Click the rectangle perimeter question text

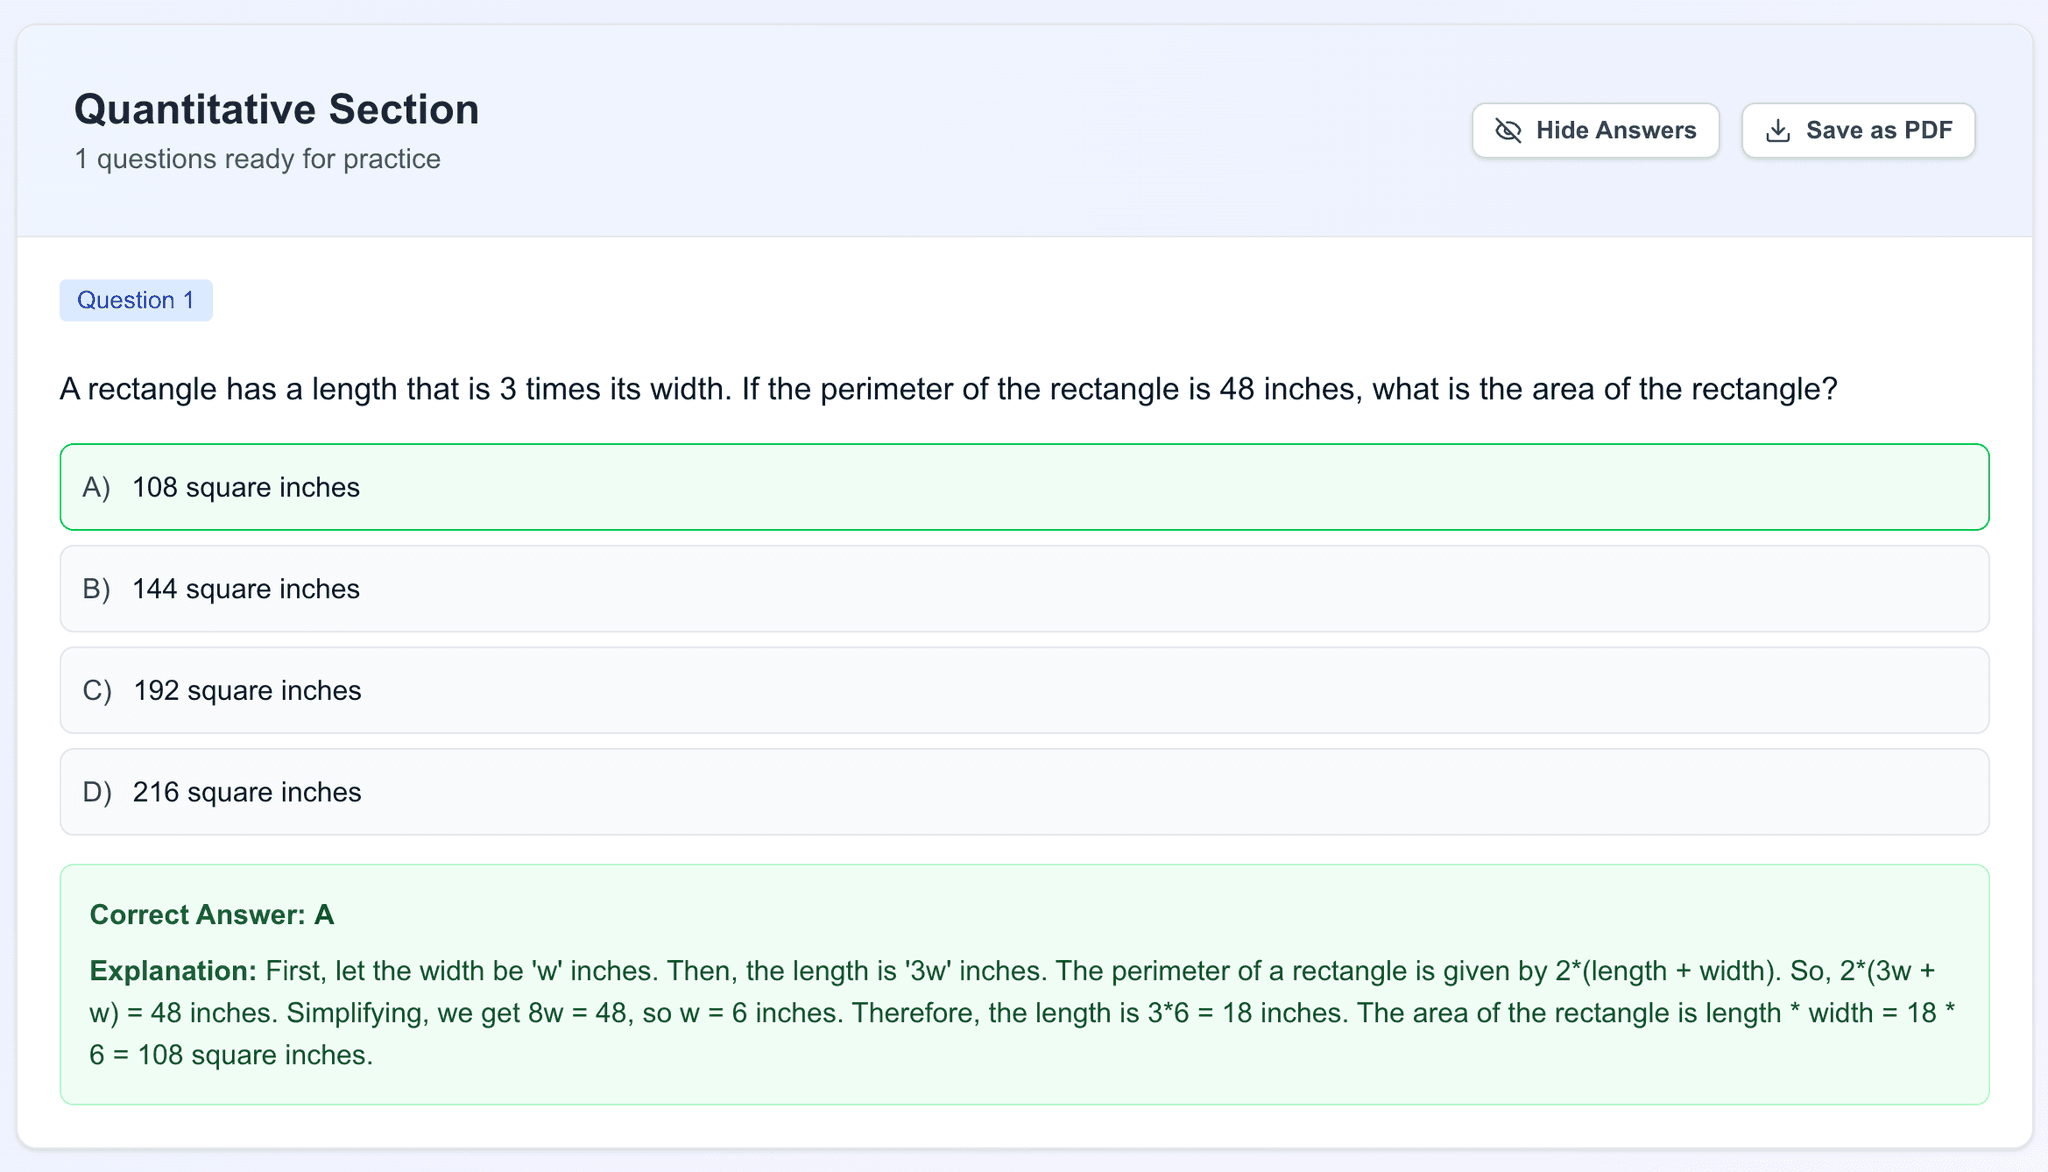[947, 389]
